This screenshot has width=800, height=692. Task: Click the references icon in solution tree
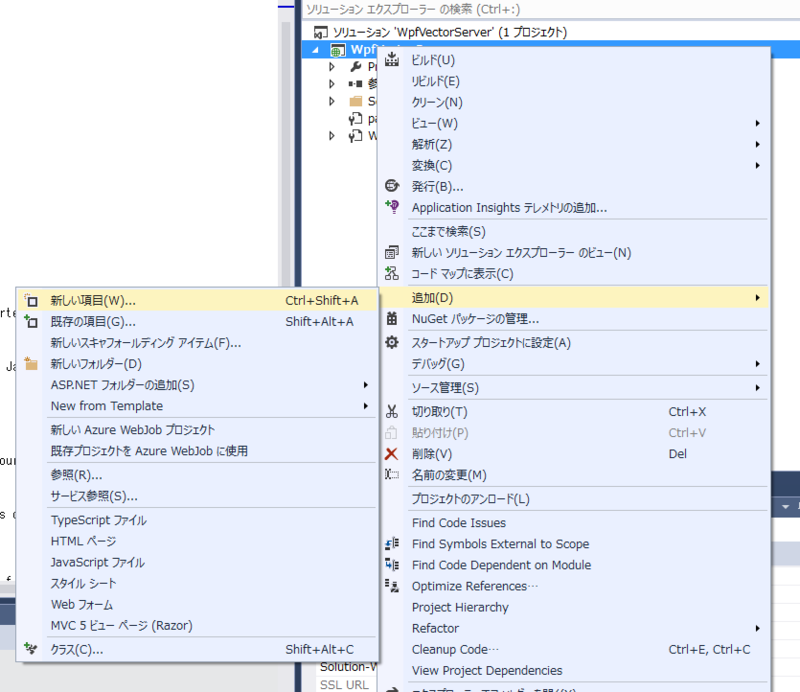coord(356,84)
